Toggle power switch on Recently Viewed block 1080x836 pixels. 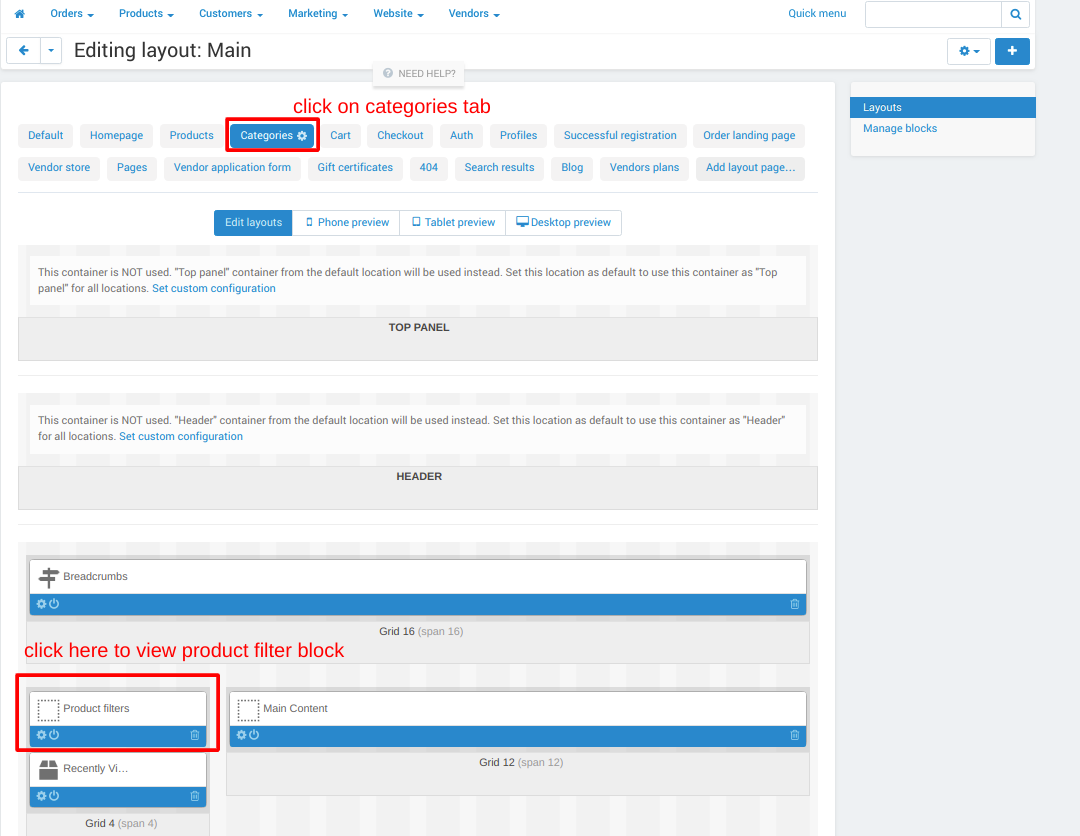coord(54,796)
